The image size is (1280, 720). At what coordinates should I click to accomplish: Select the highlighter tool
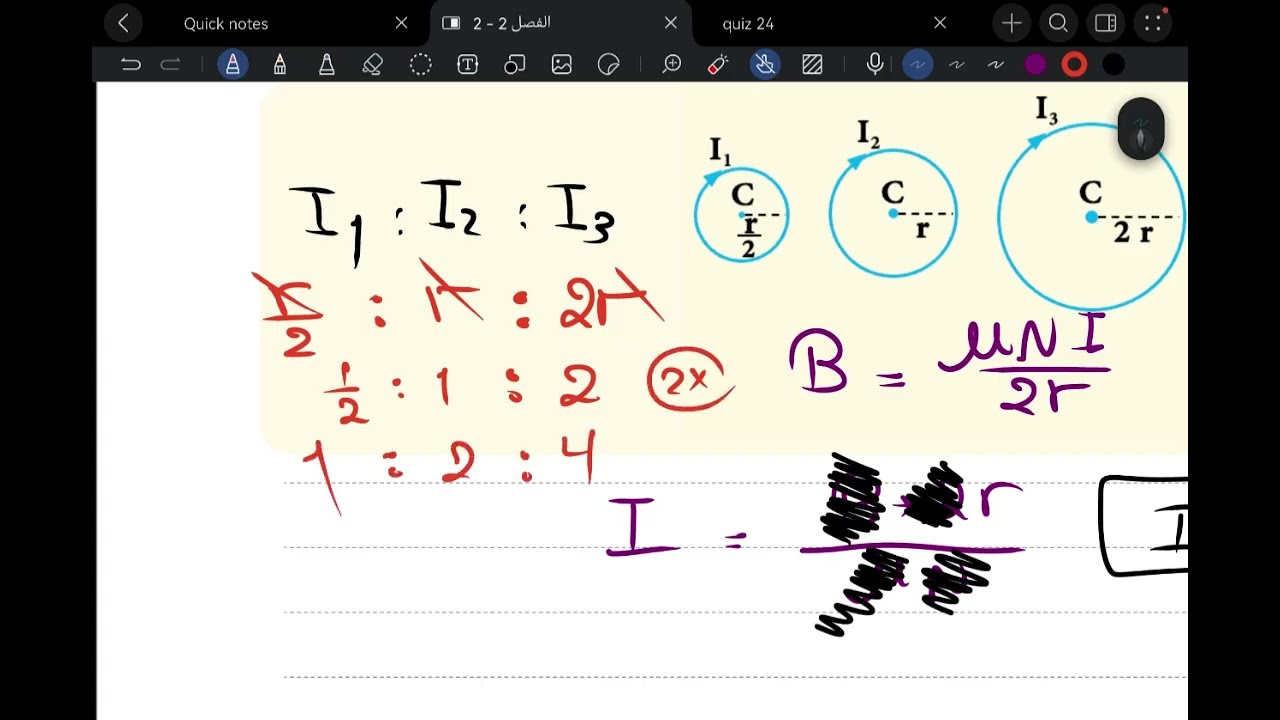(326, 65)
